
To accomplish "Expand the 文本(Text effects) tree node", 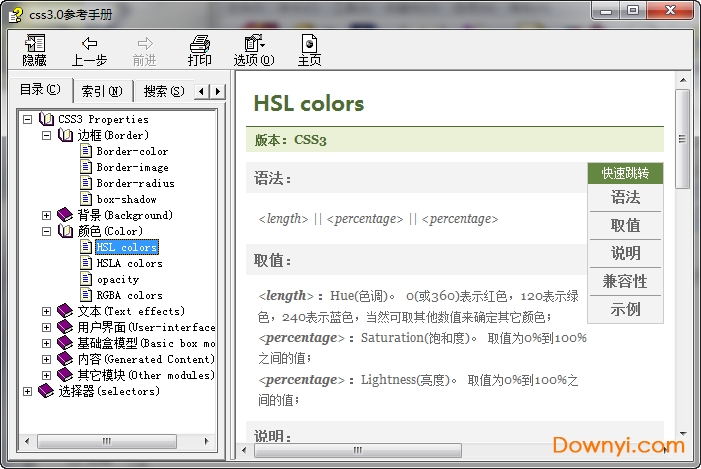I will coord(46,311).
